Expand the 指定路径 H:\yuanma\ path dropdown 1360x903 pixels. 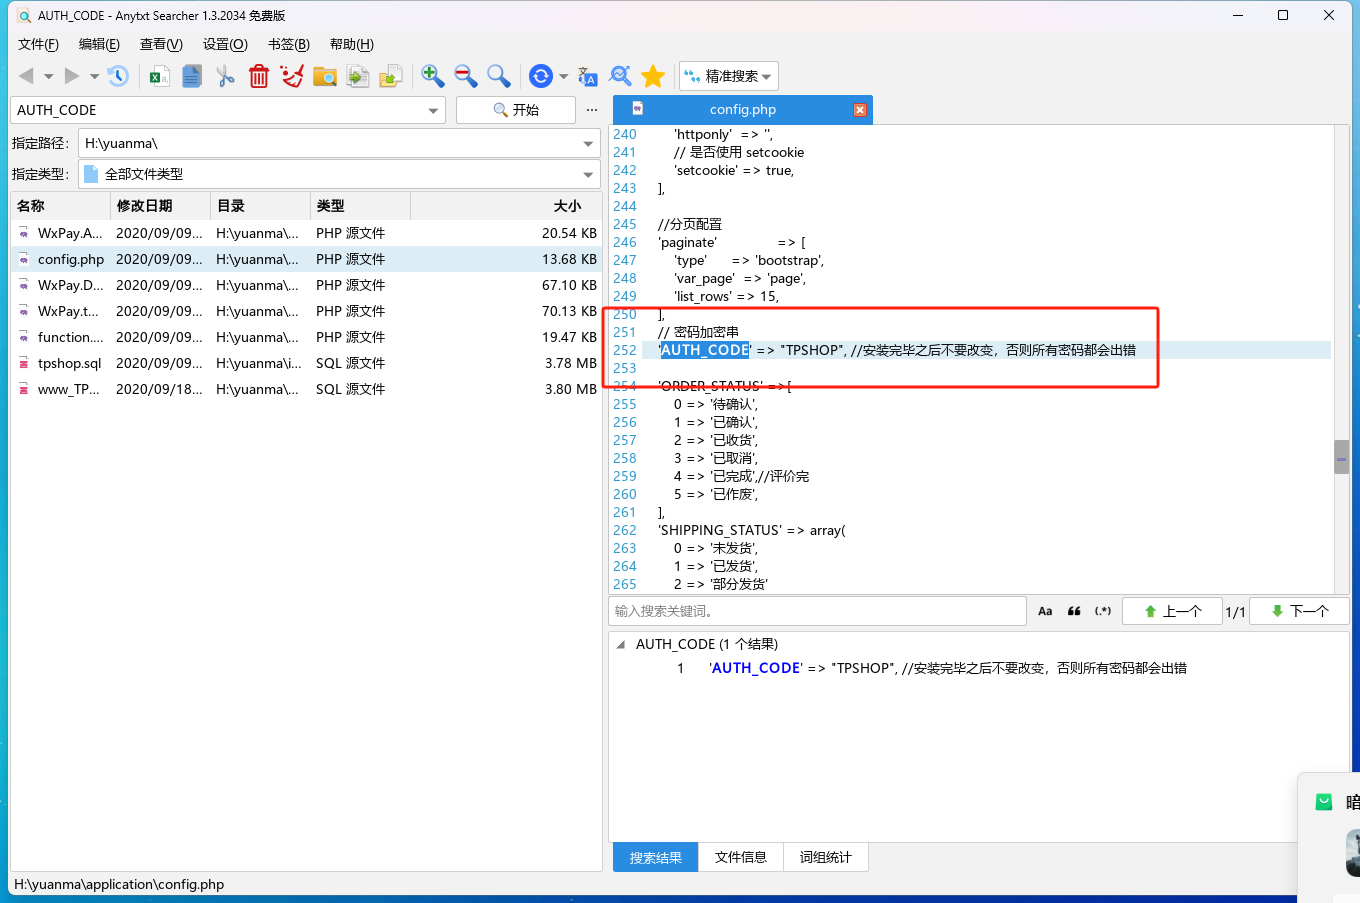coord(588,144)
